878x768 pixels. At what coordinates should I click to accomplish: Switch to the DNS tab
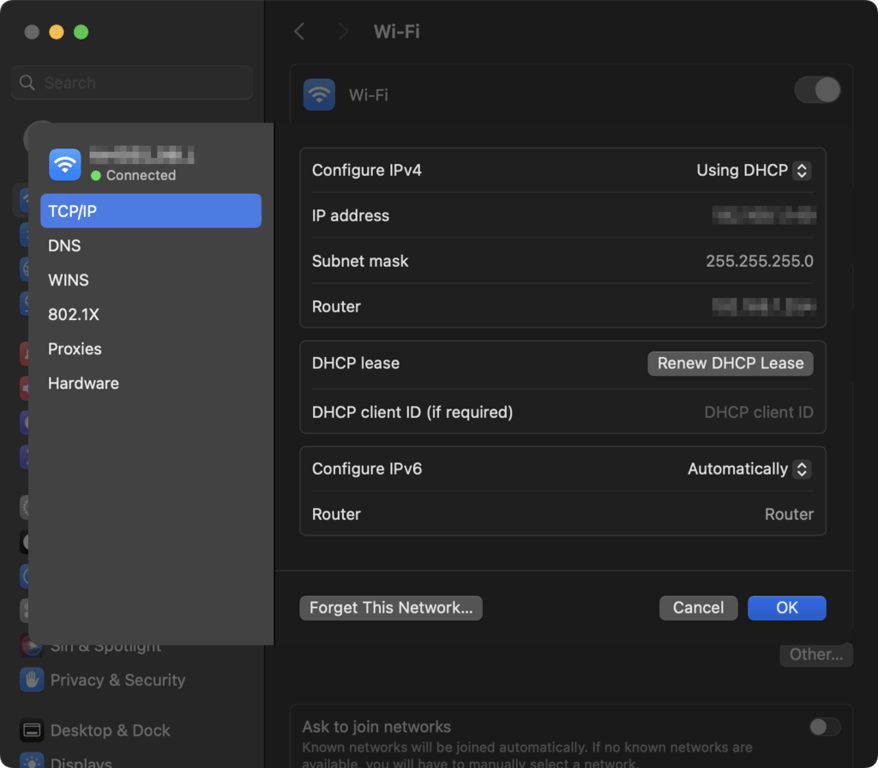coord(64,245)
